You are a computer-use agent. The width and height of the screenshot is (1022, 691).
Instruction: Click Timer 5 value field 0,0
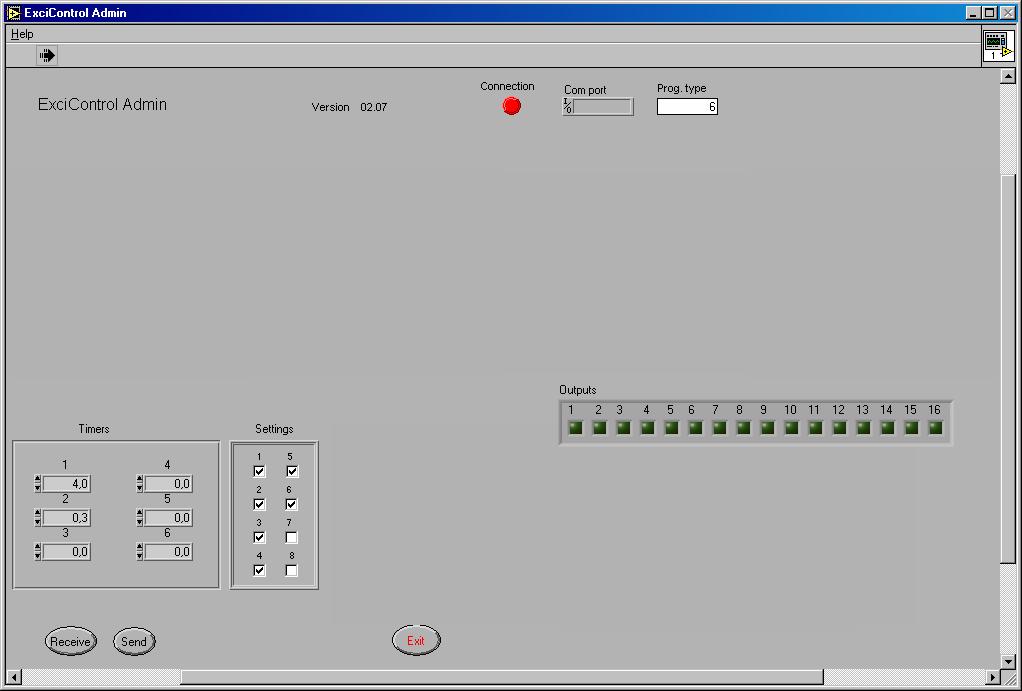(168, 518)
